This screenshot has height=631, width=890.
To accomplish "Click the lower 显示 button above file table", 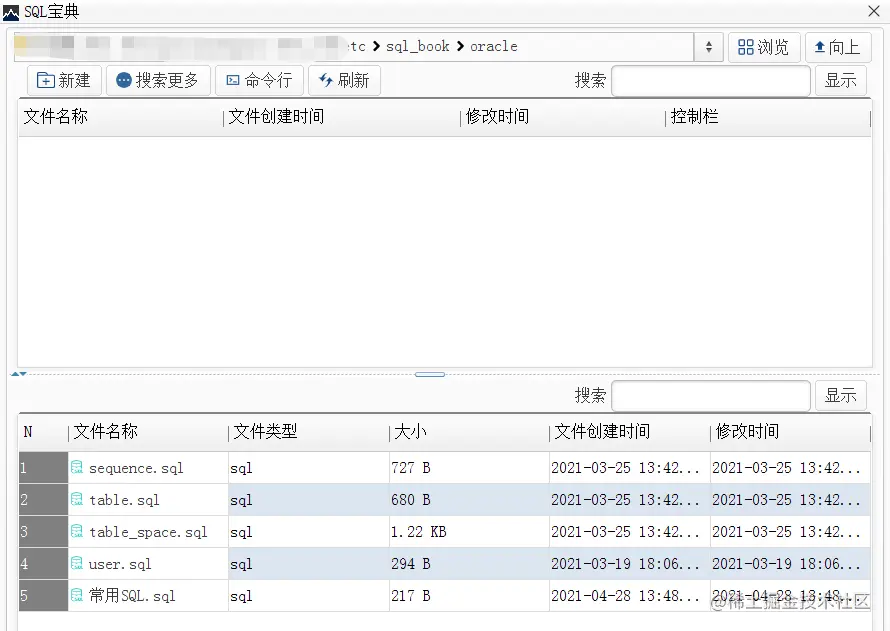I will tap(841, 395).
